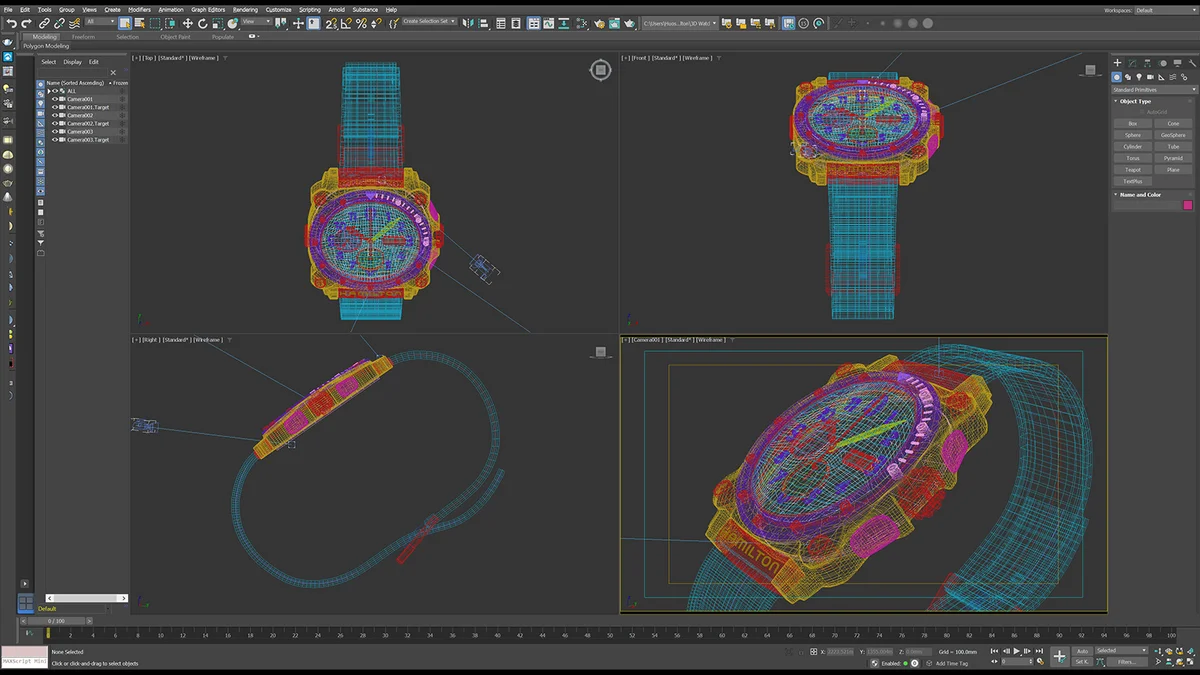The width and height of the screenshot is (1200, 675).
Task: Switch to the Freeform ribbon tab
Action: [83, 37]
